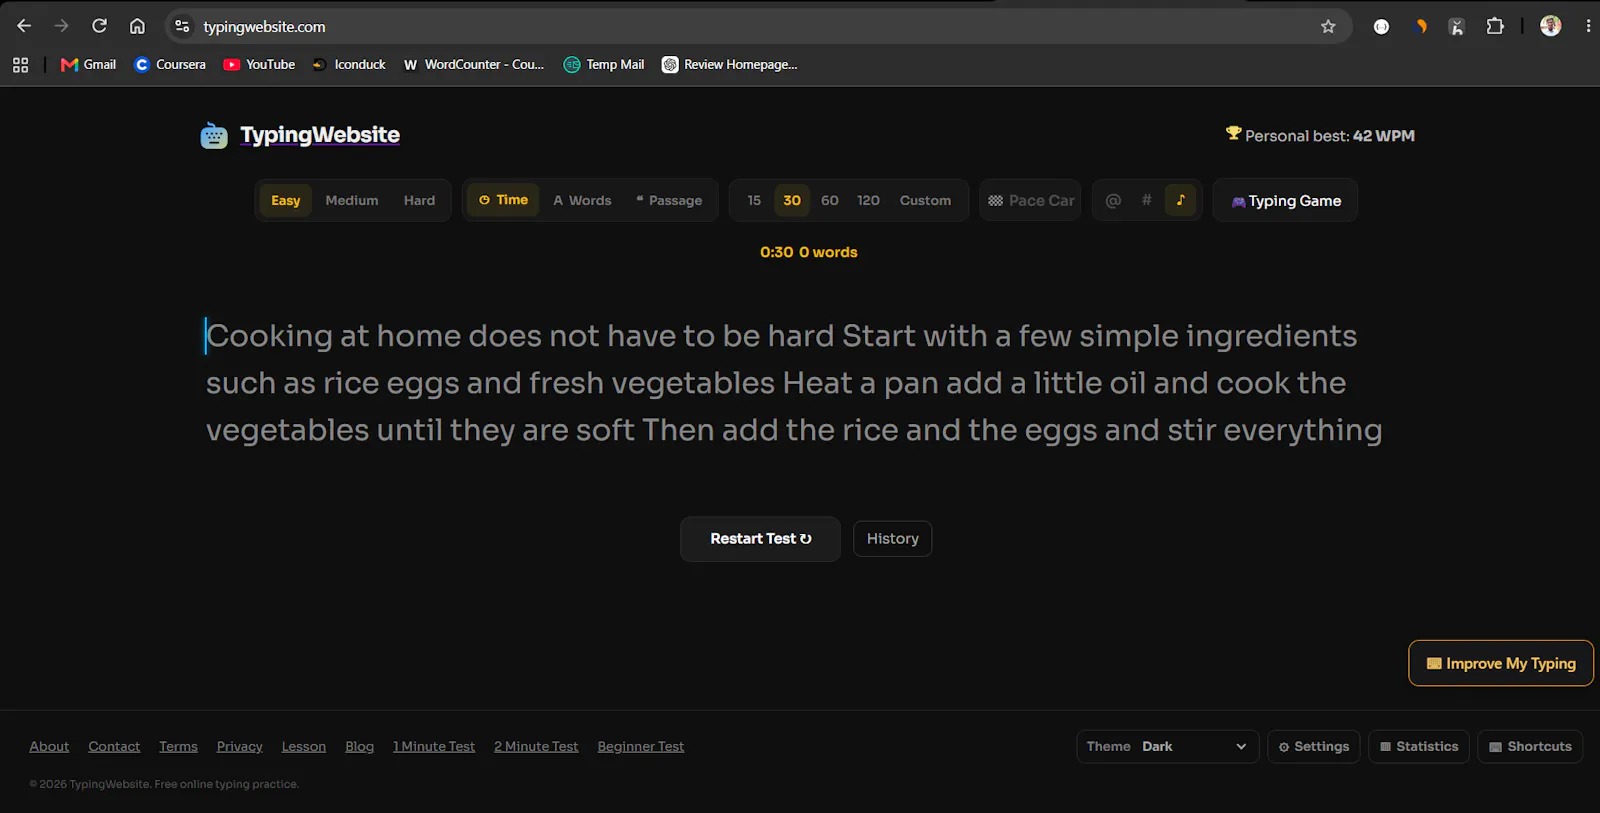
Task: Open the About link
Action: (49, 747)
